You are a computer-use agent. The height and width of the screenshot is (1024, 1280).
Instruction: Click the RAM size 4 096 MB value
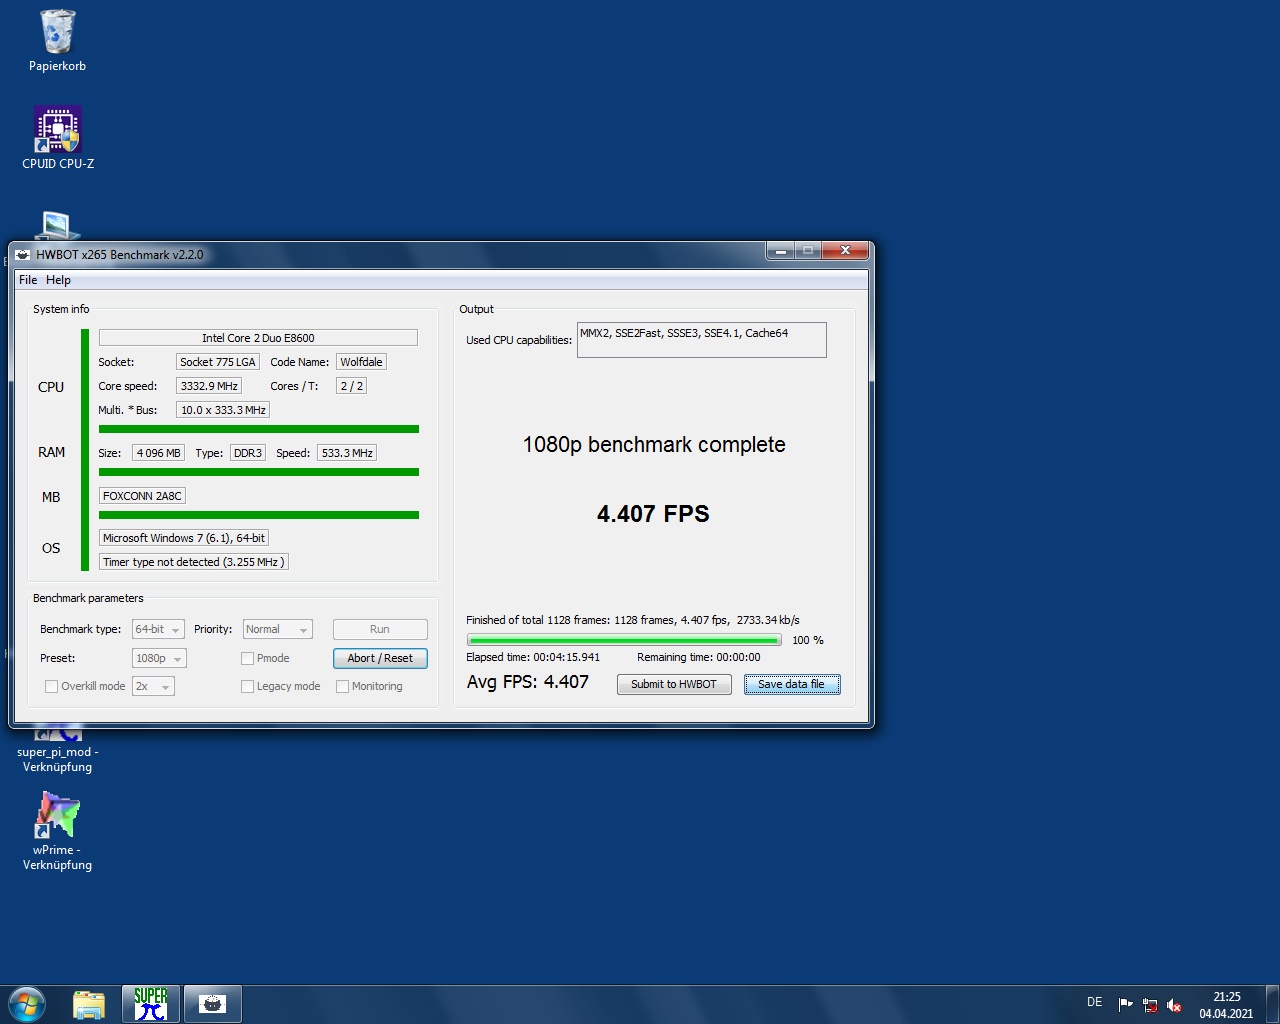(158, 453)
